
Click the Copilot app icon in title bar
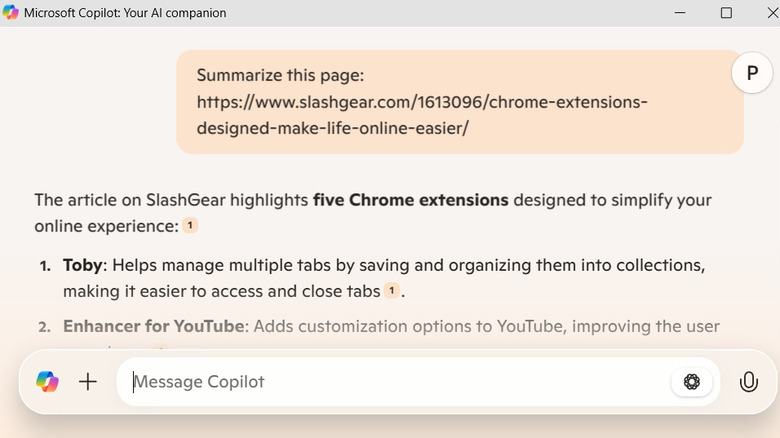(11, 13)
